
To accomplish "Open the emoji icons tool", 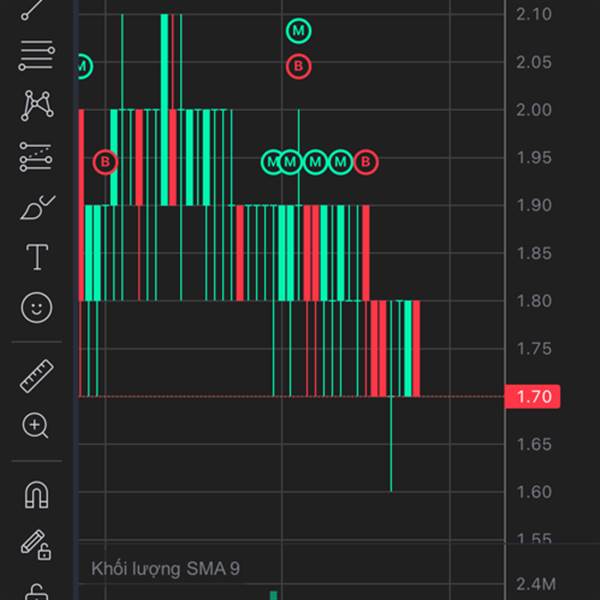I will 36,307.
